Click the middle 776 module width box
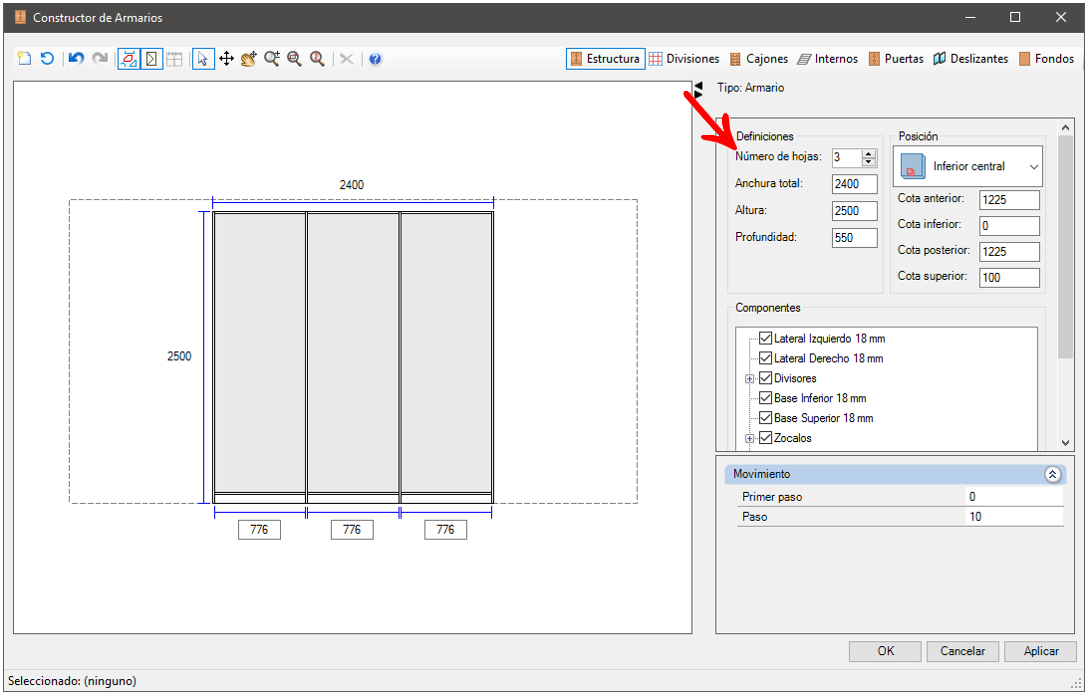Screen dimensions: 1088x697 pos(352,530)
